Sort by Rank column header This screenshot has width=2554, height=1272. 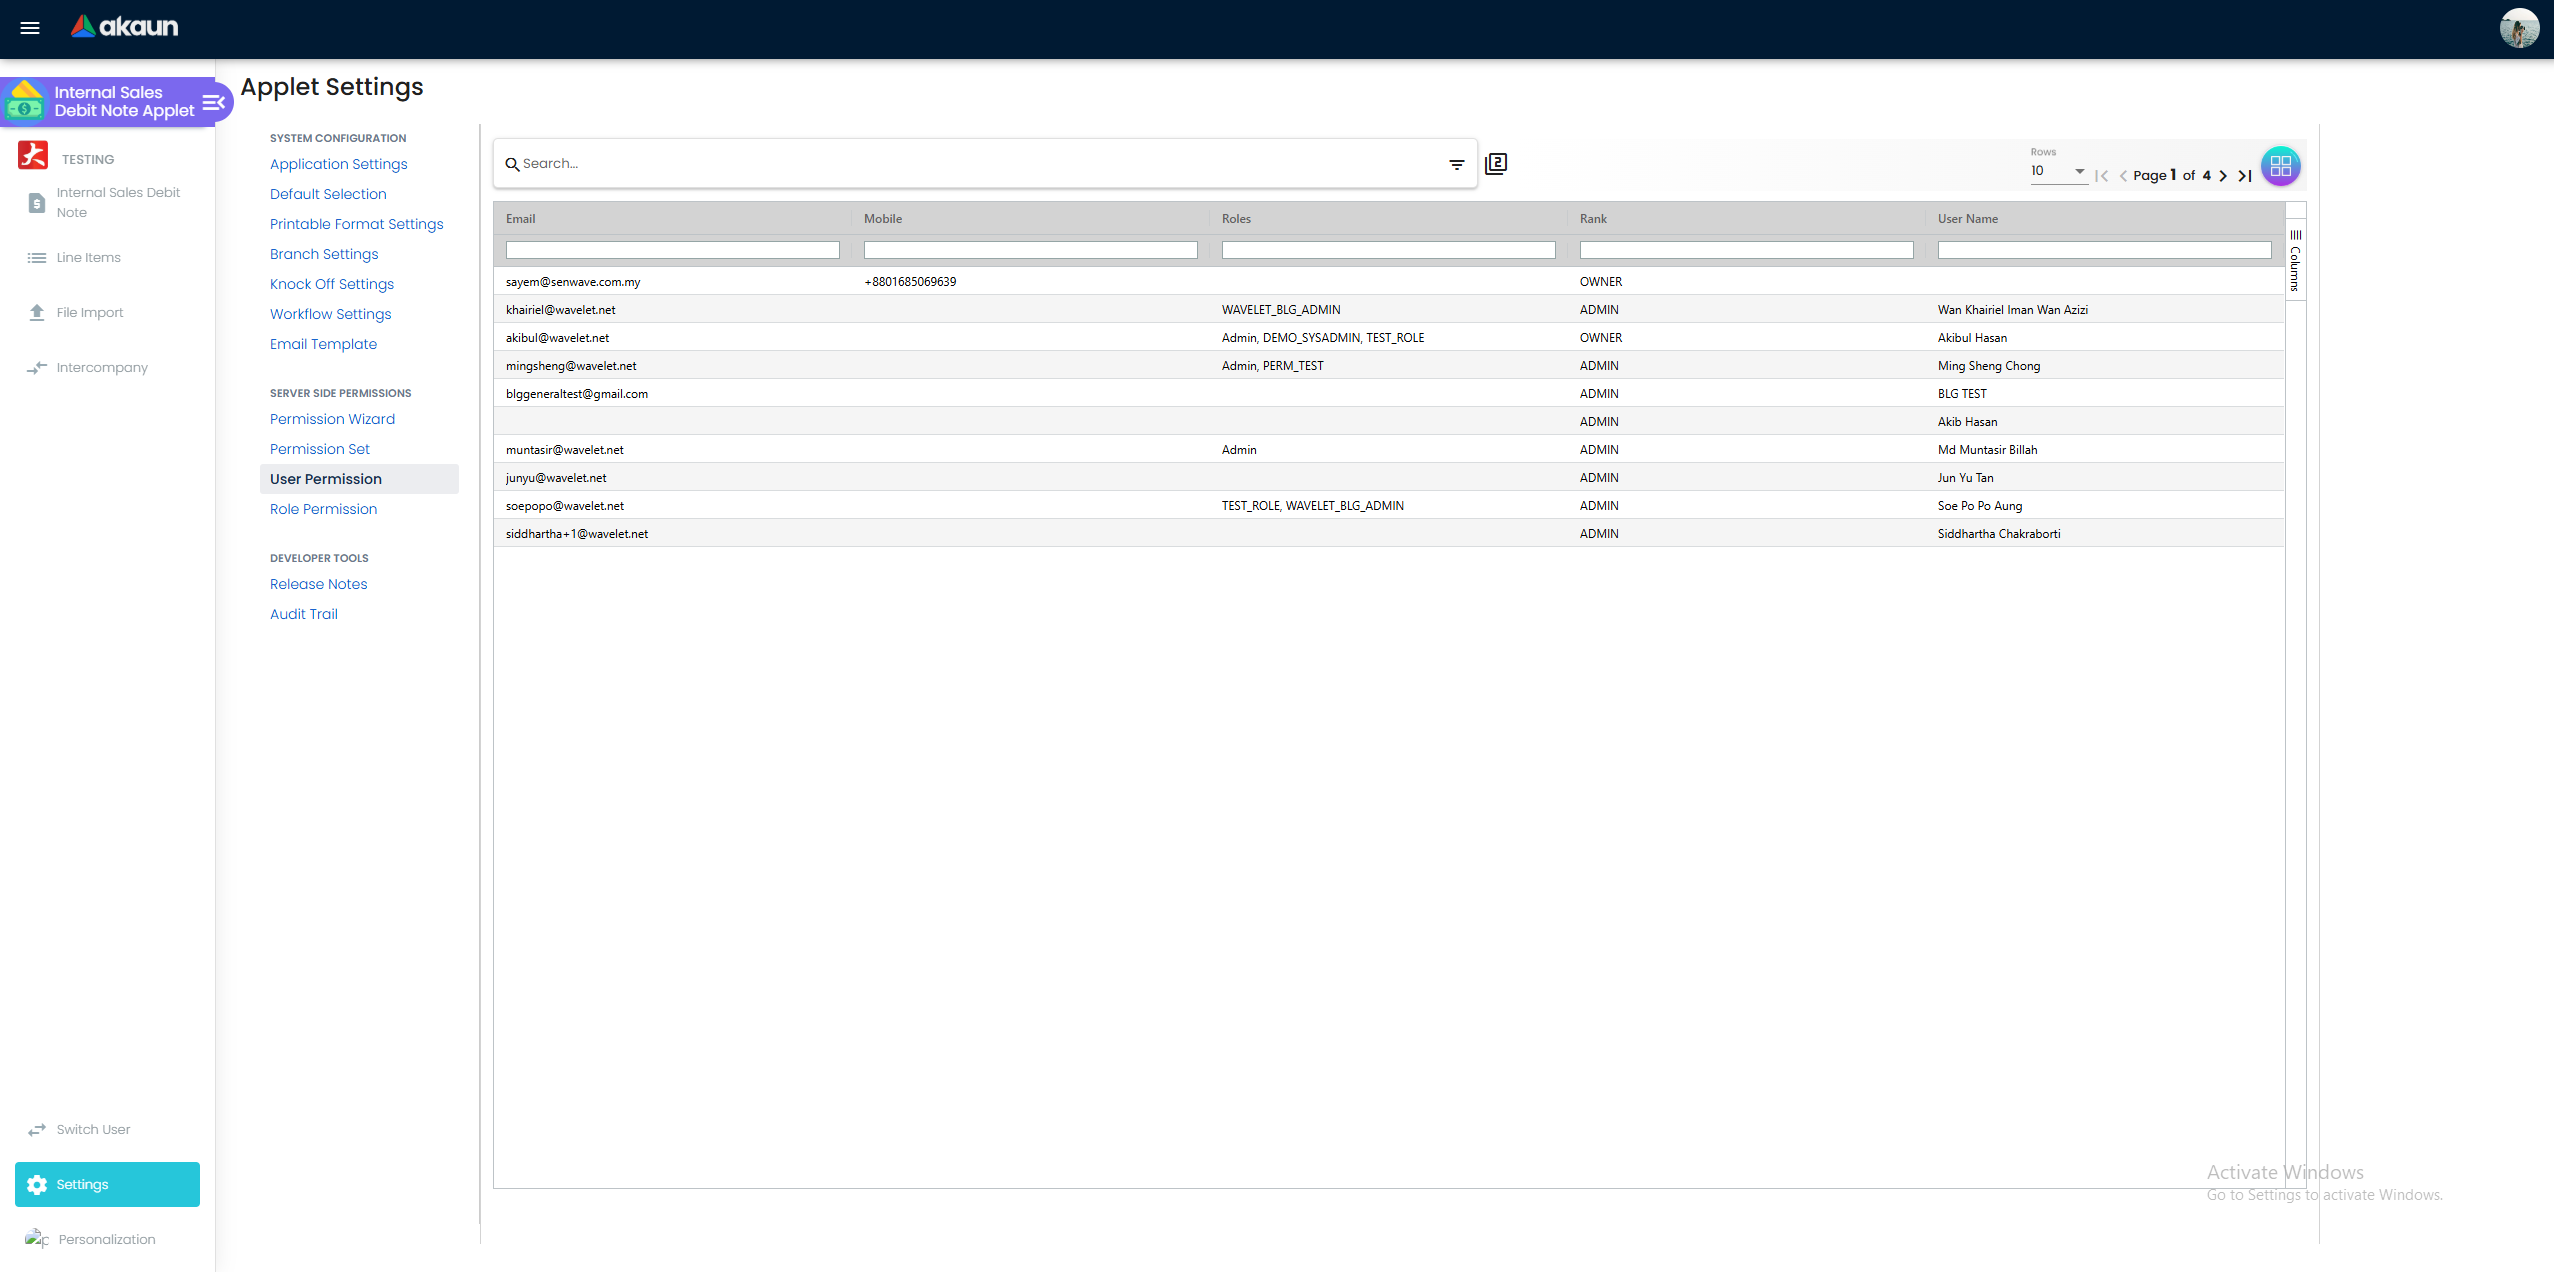point(1594,219)
